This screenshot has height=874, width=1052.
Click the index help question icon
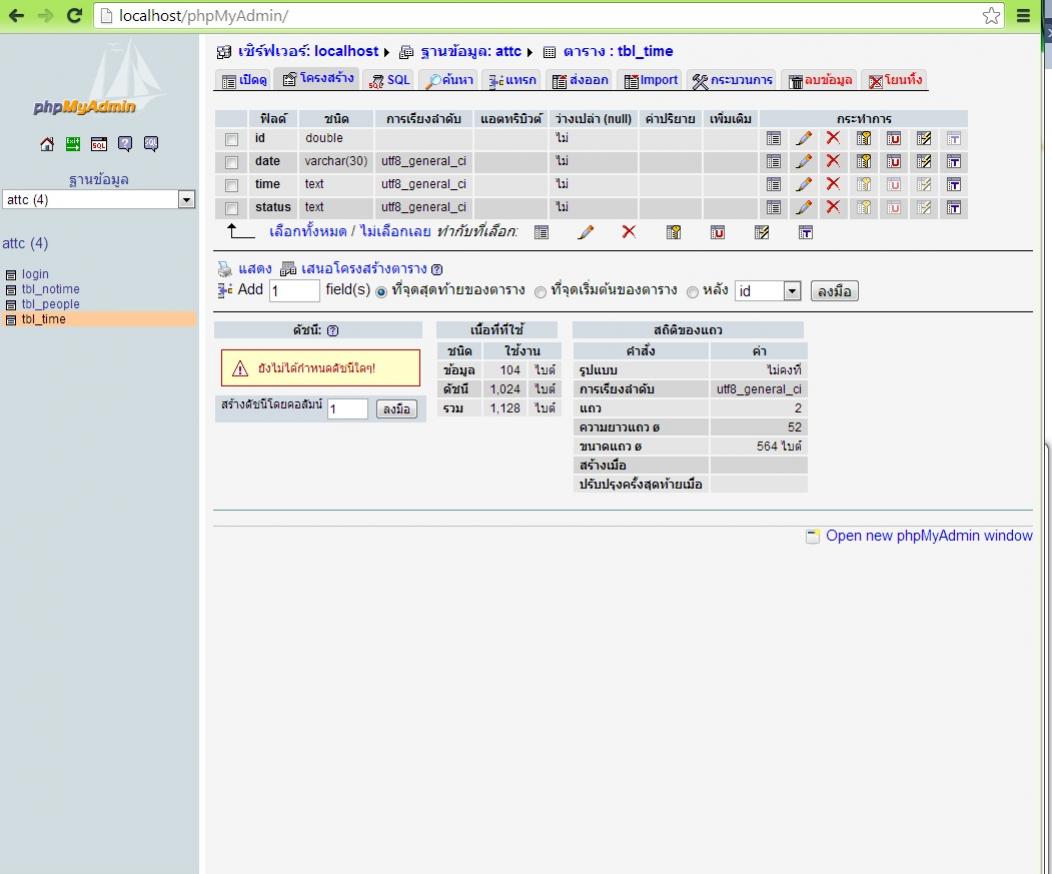click(333, 330)
